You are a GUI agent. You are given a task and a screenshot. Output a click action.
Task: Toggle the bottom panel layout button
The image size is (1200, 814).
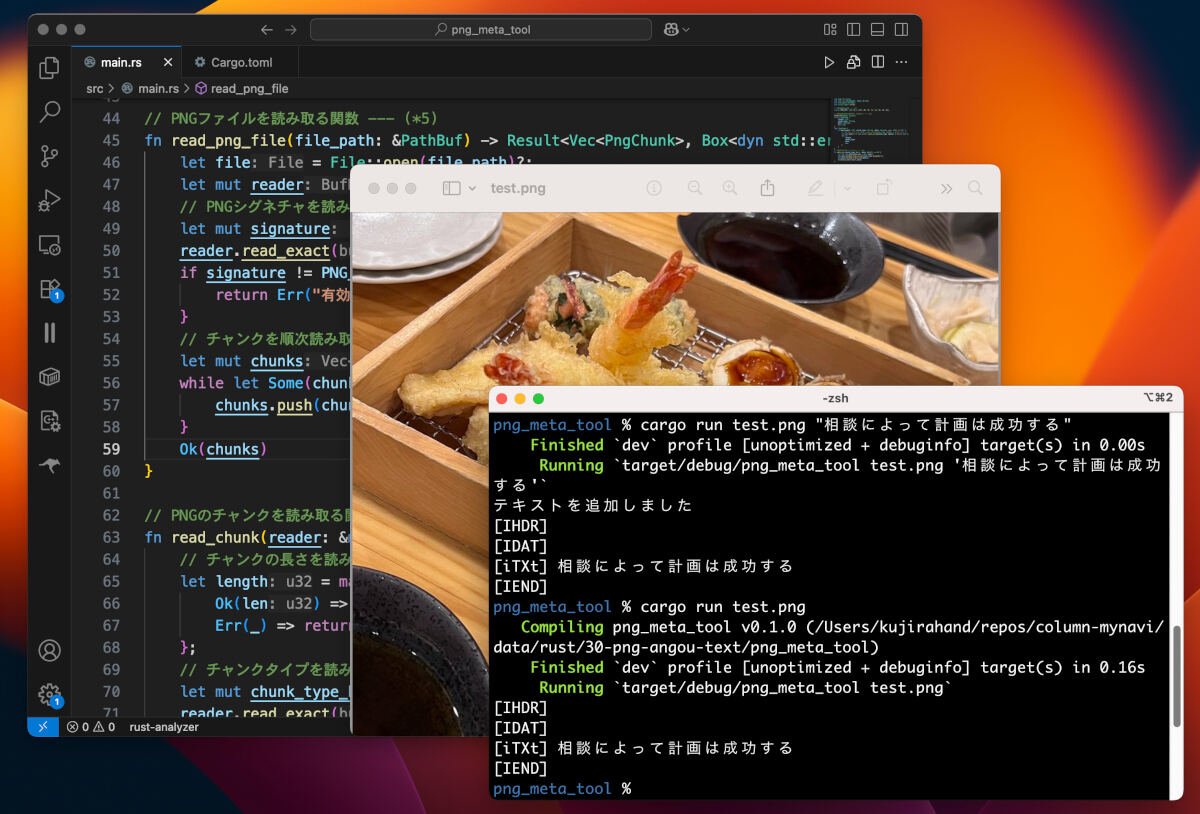pos(877,30)
